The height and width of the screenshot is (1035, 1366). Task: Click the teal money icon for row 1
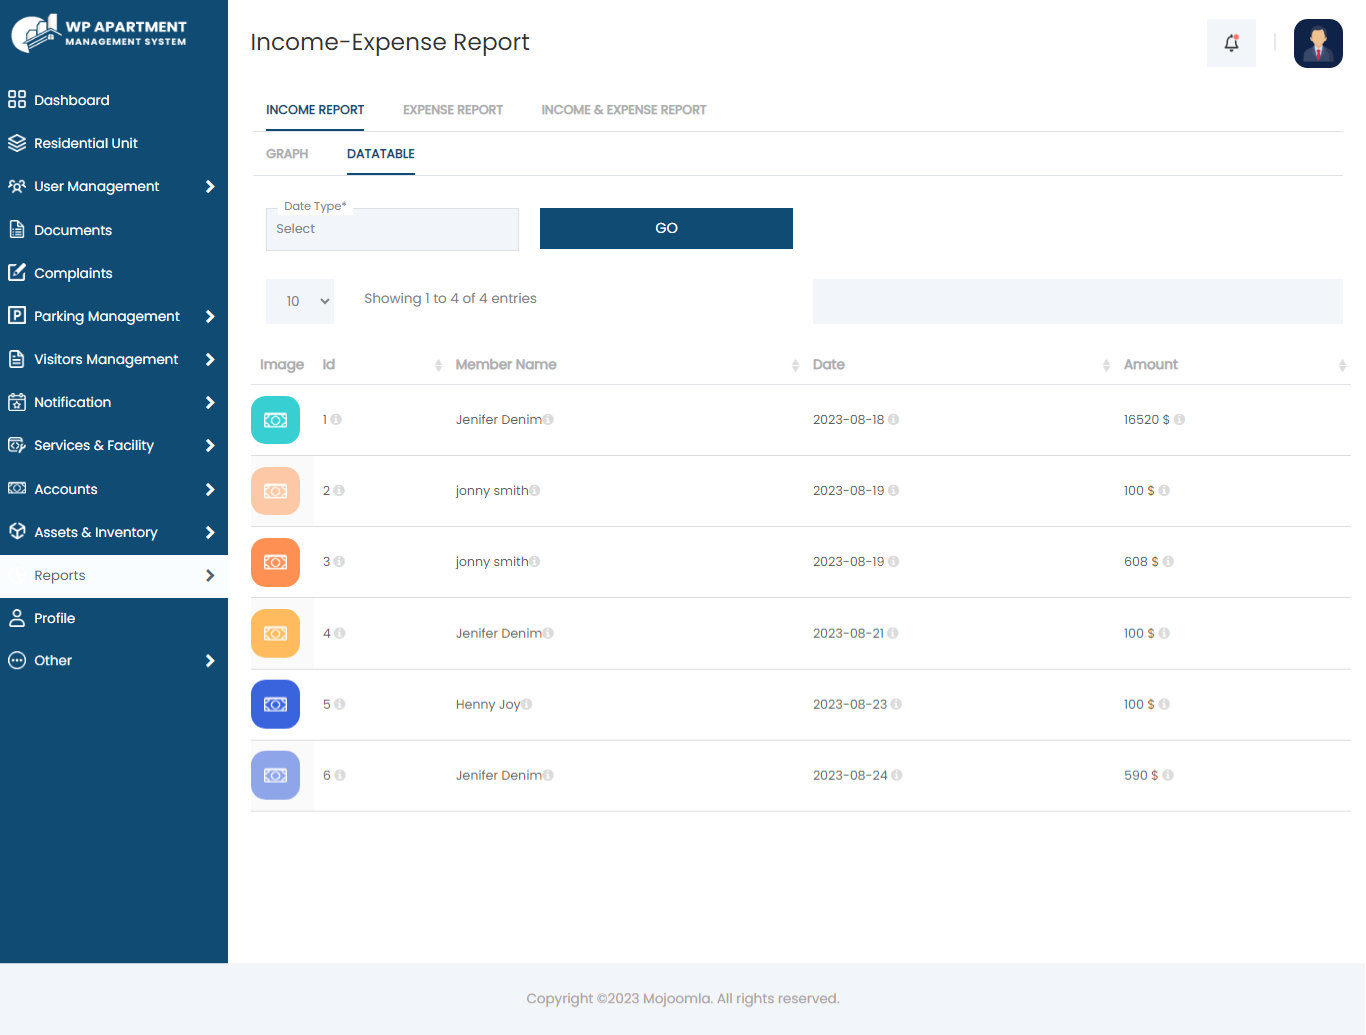click(x=275, y=420)
